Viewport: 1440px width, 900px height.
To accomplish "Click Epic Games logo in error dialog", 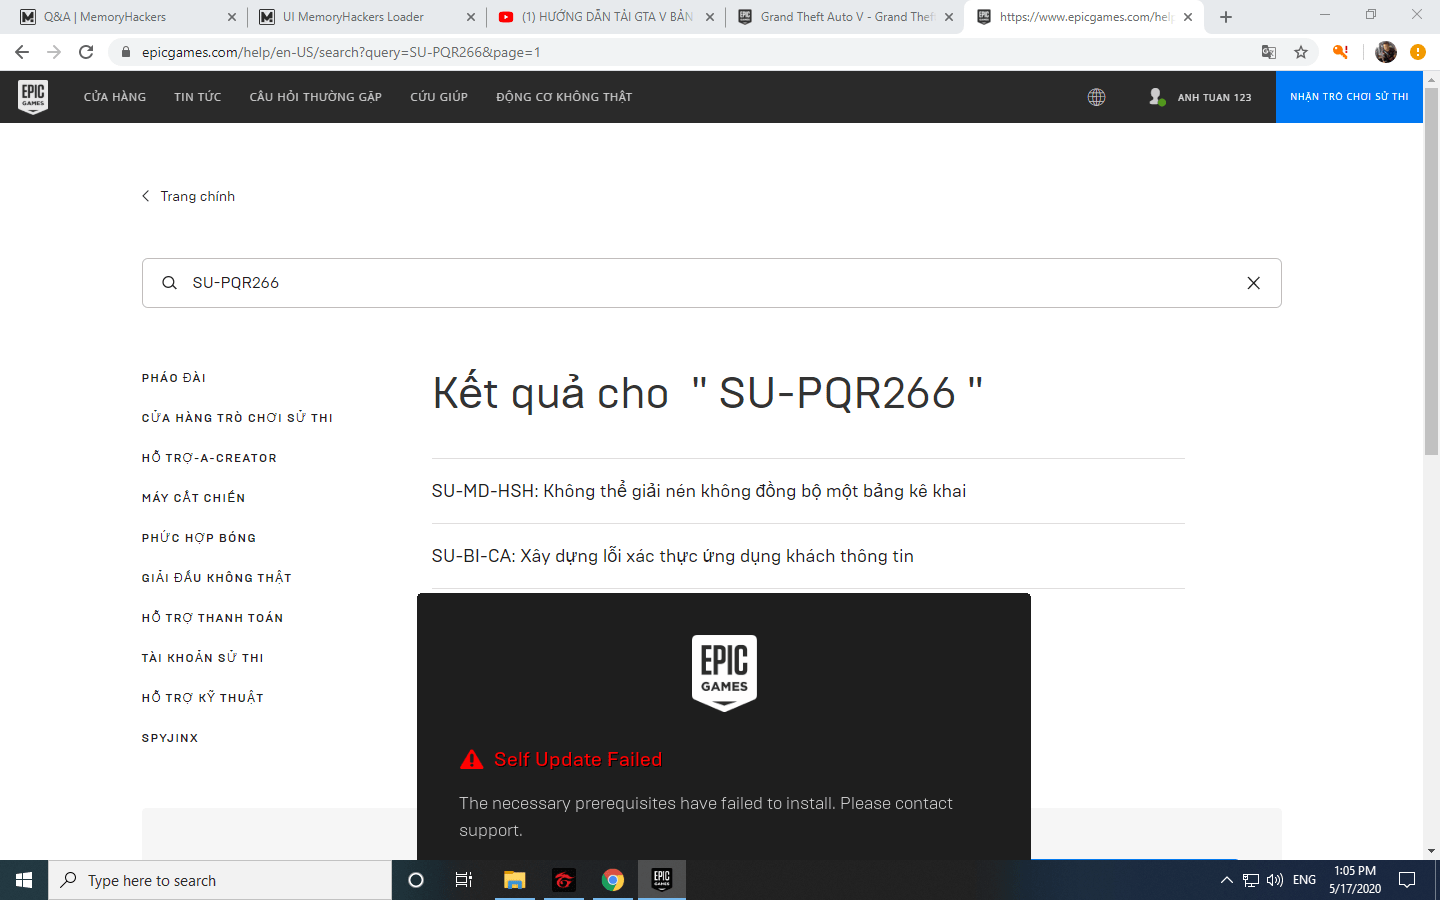I will coord(724,673).
